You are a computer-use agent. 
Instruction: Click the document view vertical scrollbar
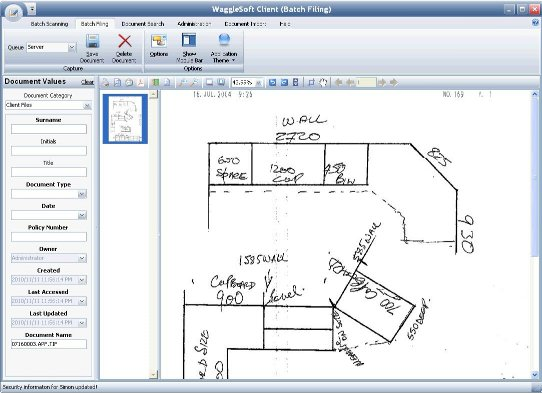tap(535, 234)
